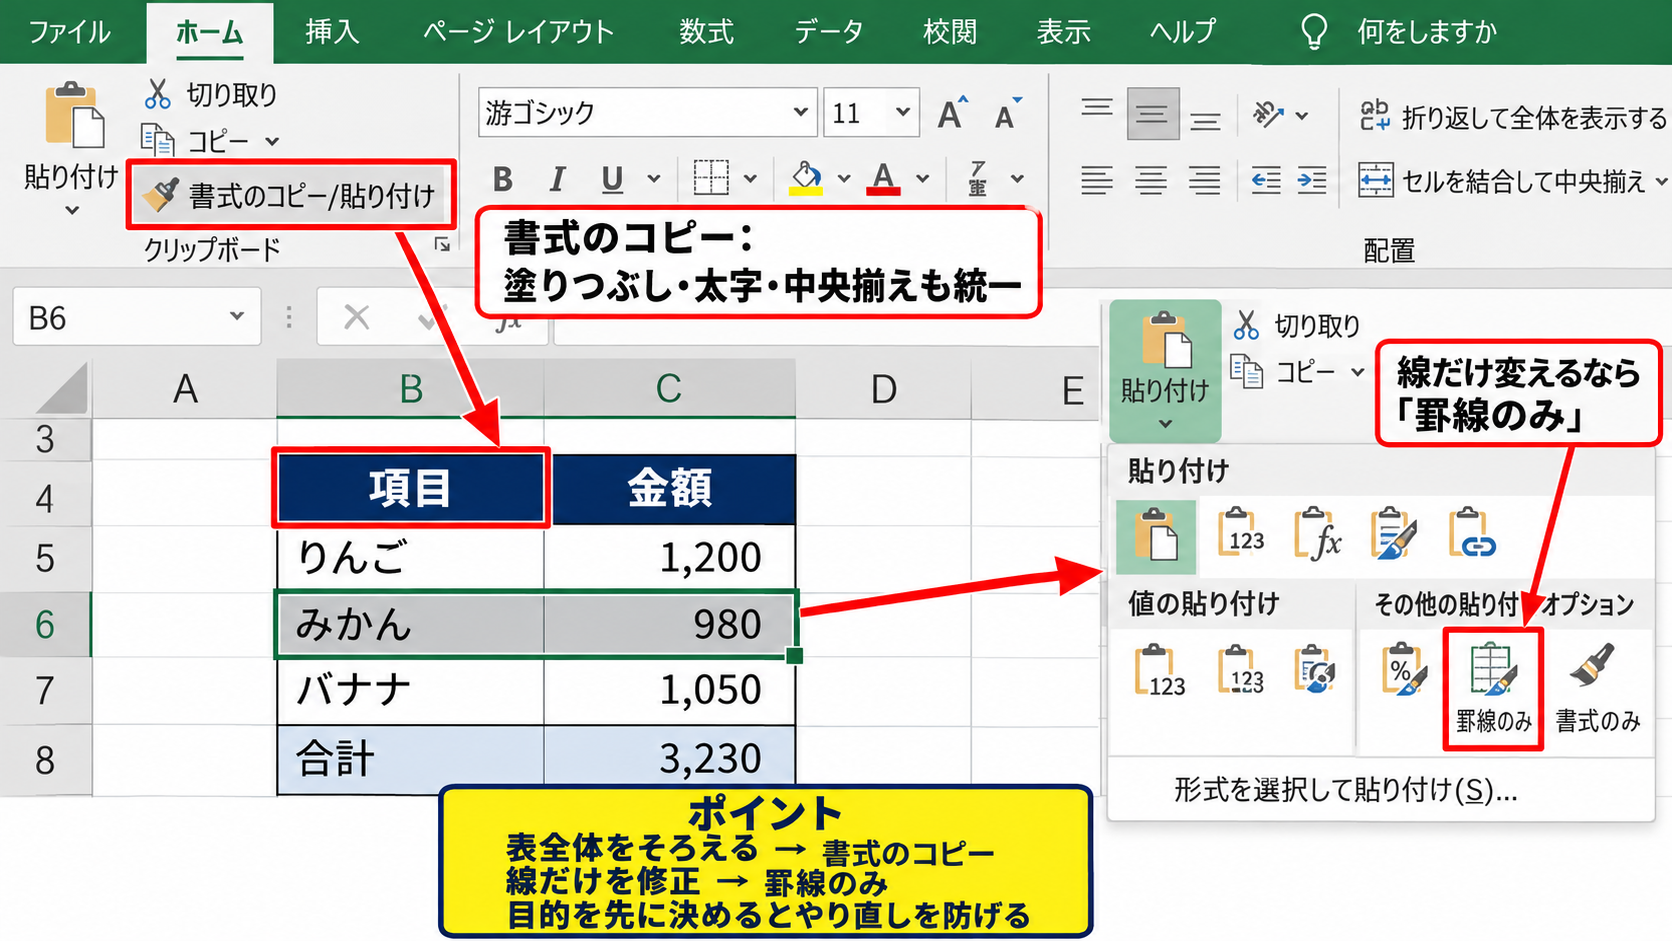Expand the borders dropdown arrow

[750, 179]
